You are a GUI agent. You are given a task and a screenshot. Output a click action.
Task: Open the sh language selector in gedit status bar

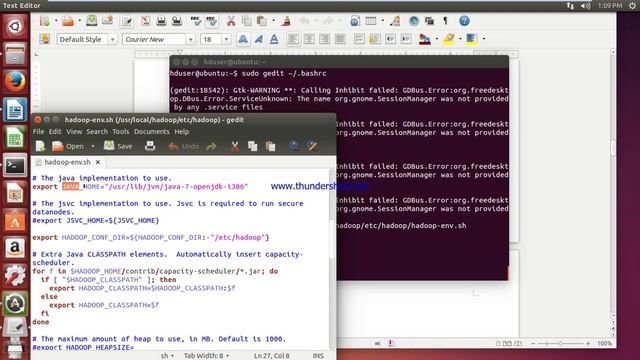167,356
